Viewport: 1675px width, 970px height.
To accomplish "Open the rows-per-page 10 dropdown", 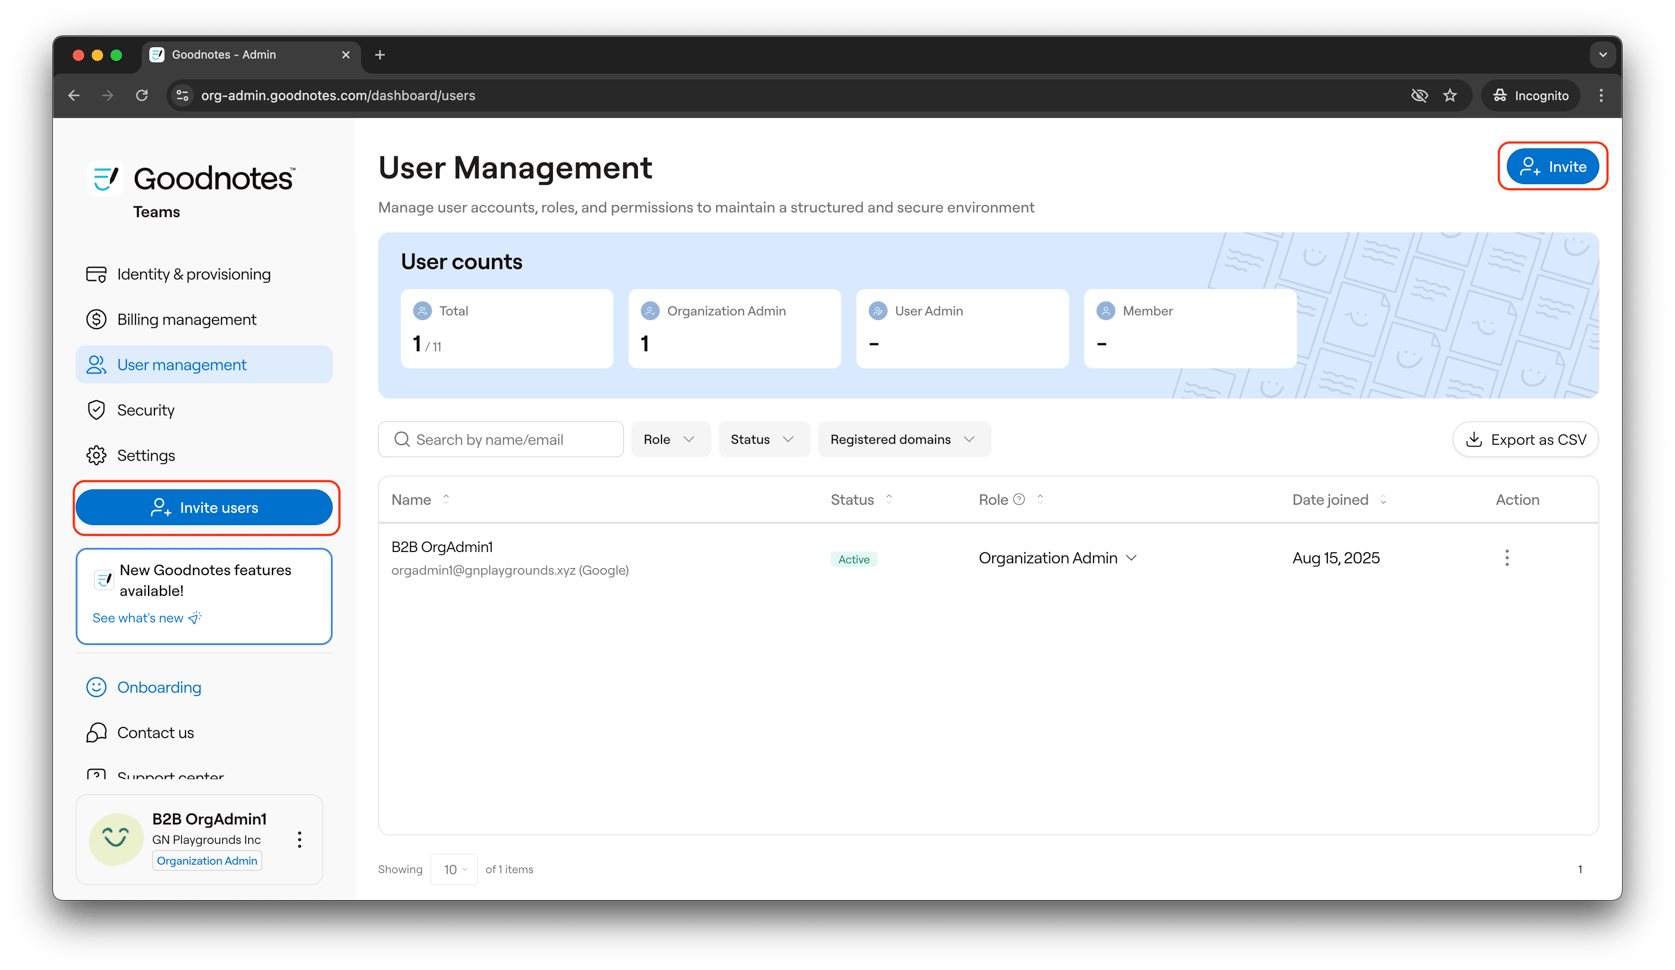I will pos(454,870).
